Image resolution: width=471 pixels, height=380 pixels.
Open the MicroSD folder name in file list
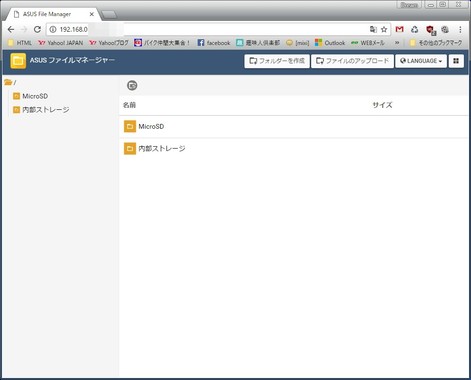pyautogui.click(x=151, y=126)
